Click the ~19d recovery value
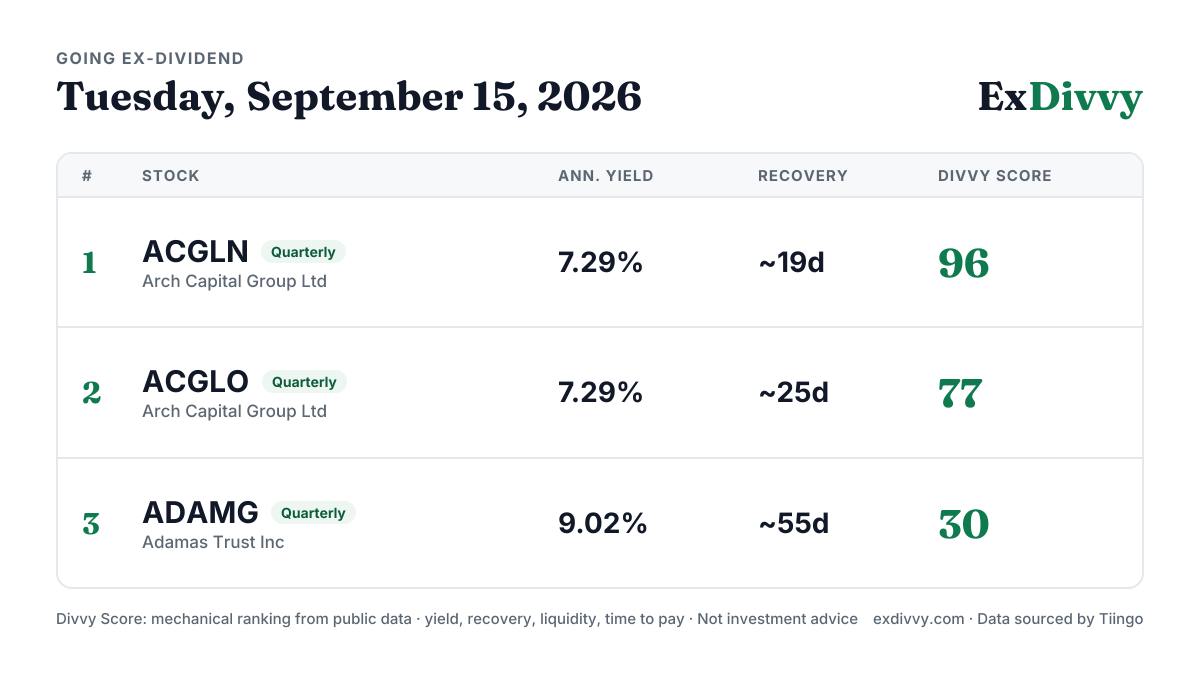This screenshot has height=675, width=1200. tap(791, 263)
